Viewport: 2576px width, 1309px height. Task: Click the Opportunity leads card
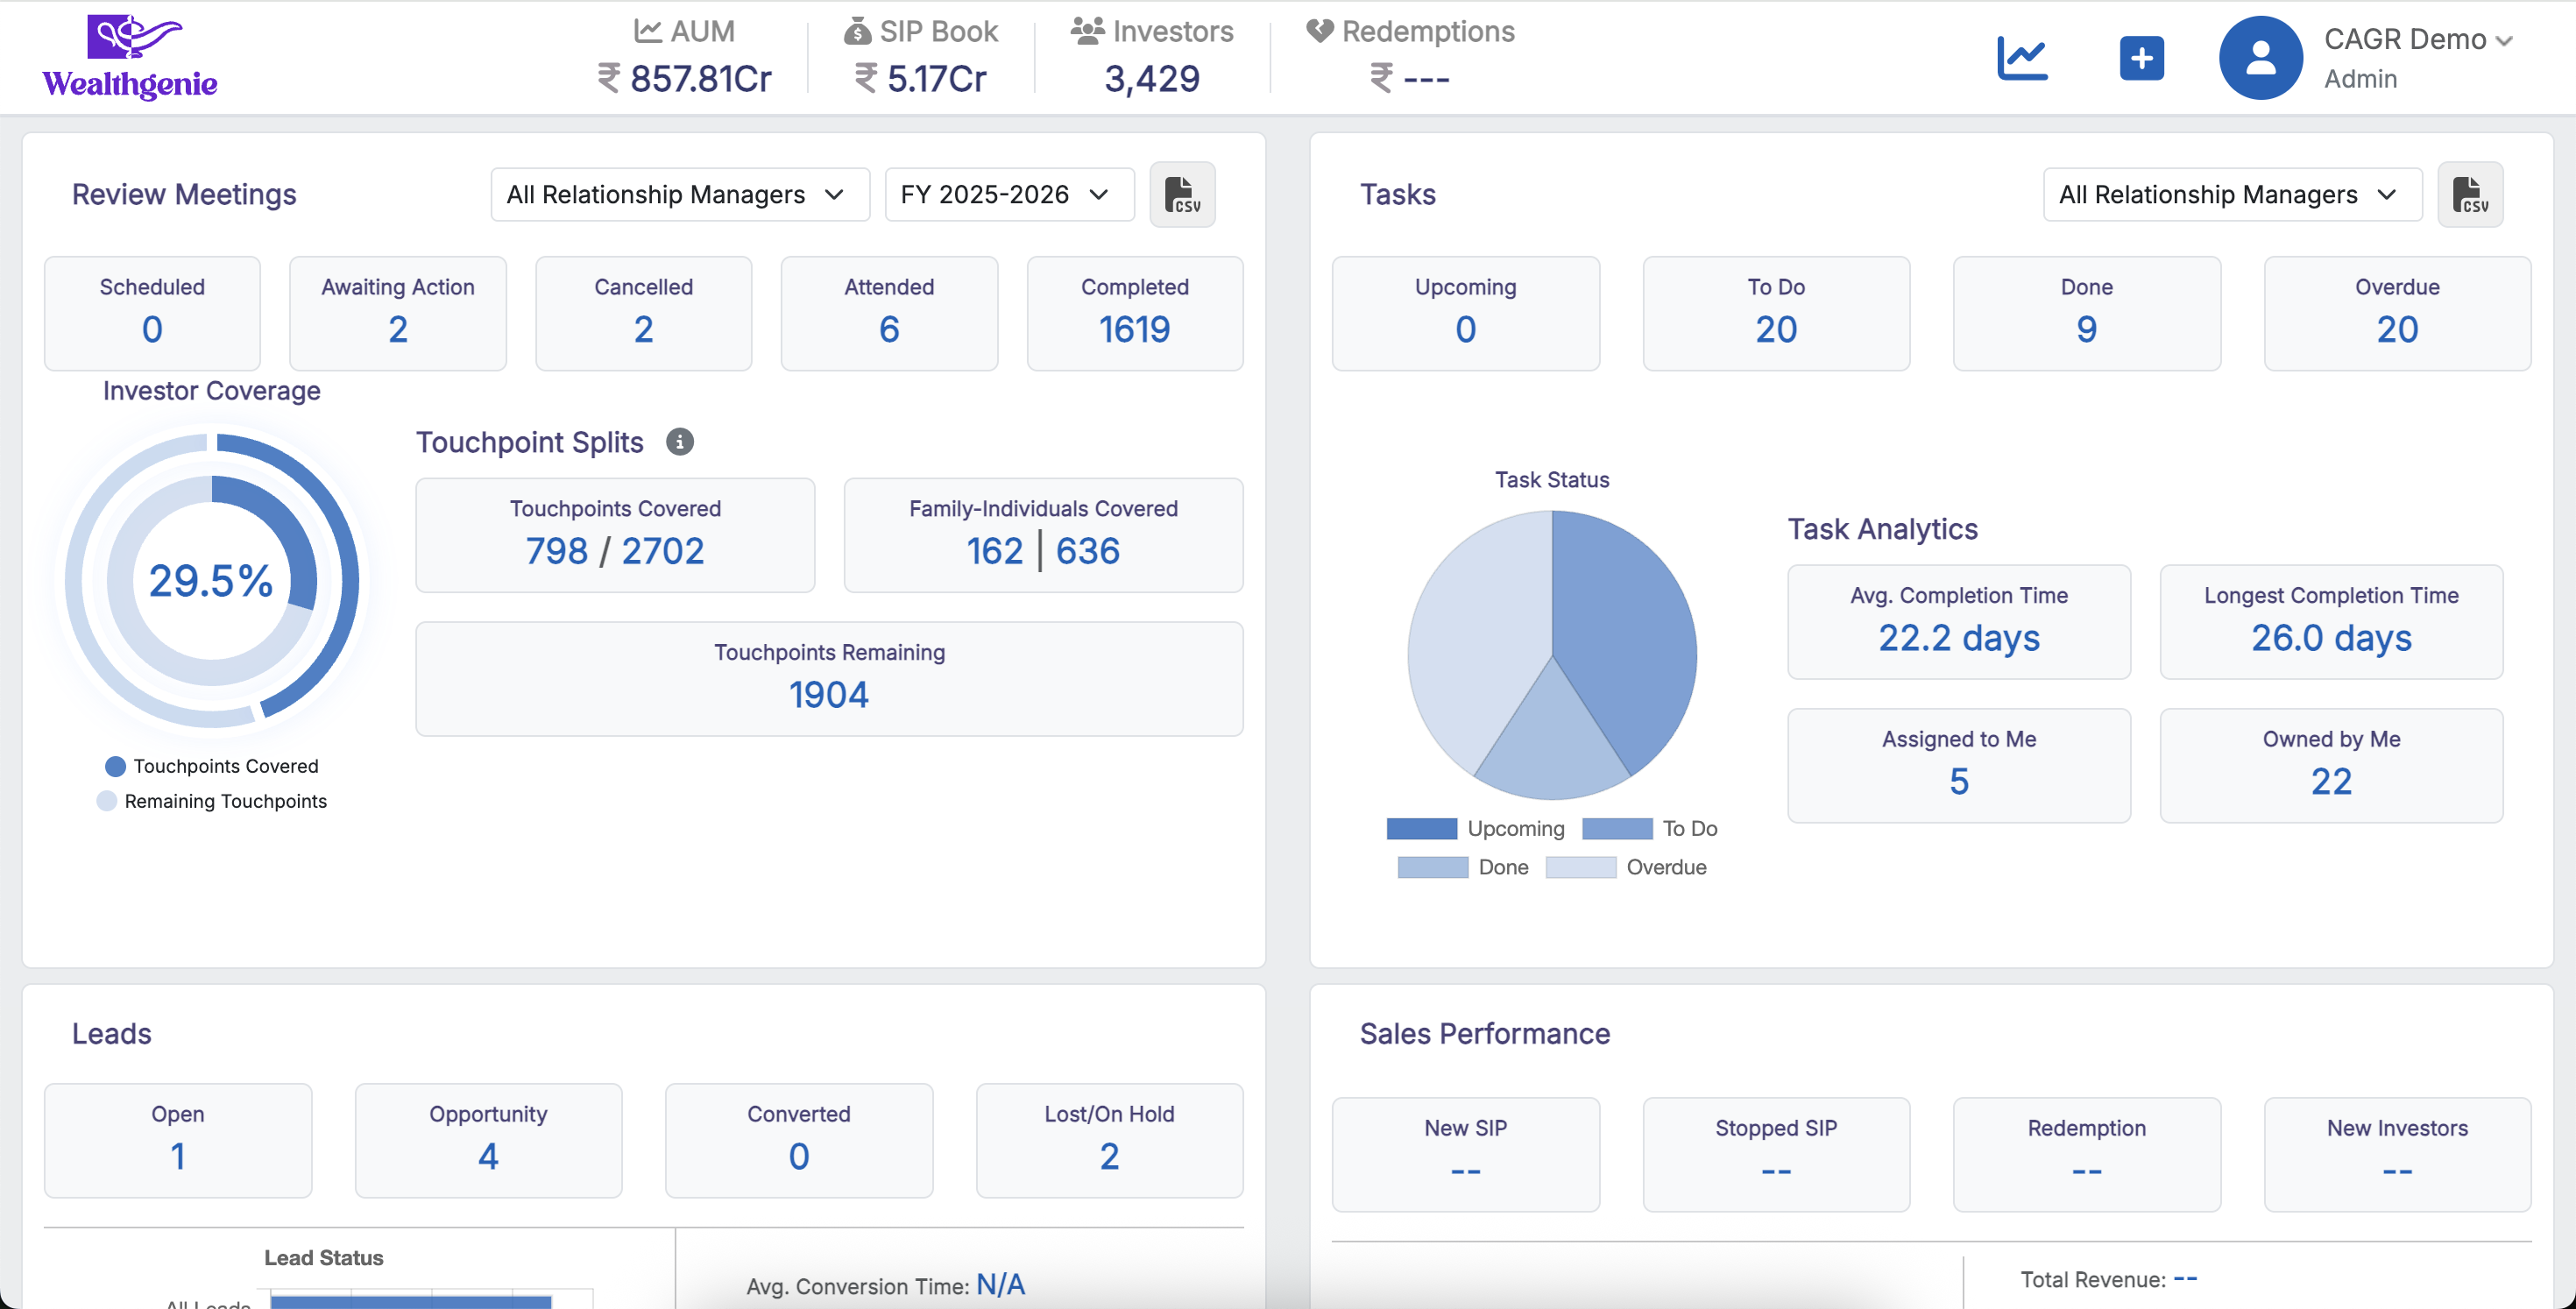(488, 1140)
